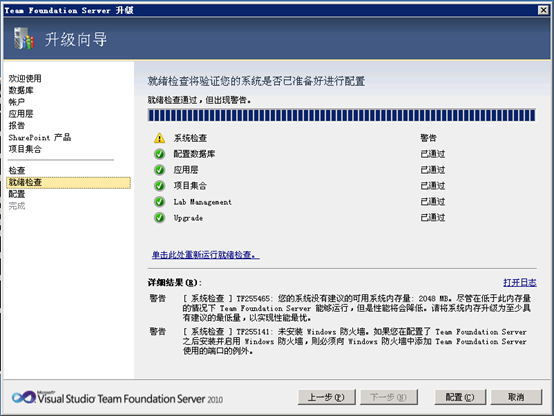Click the 已通过 status of 配置数据库
This screenshot has width=554, height=416.
click(x=433, y=154)
